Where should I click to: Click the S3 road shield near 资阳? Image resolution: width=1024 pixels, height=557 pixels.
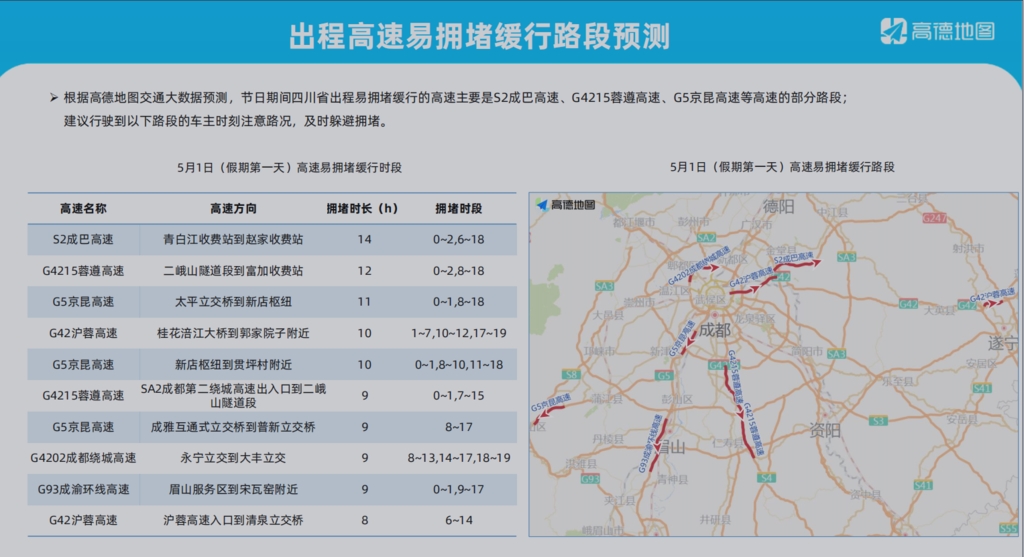click(x=878, y=421)
